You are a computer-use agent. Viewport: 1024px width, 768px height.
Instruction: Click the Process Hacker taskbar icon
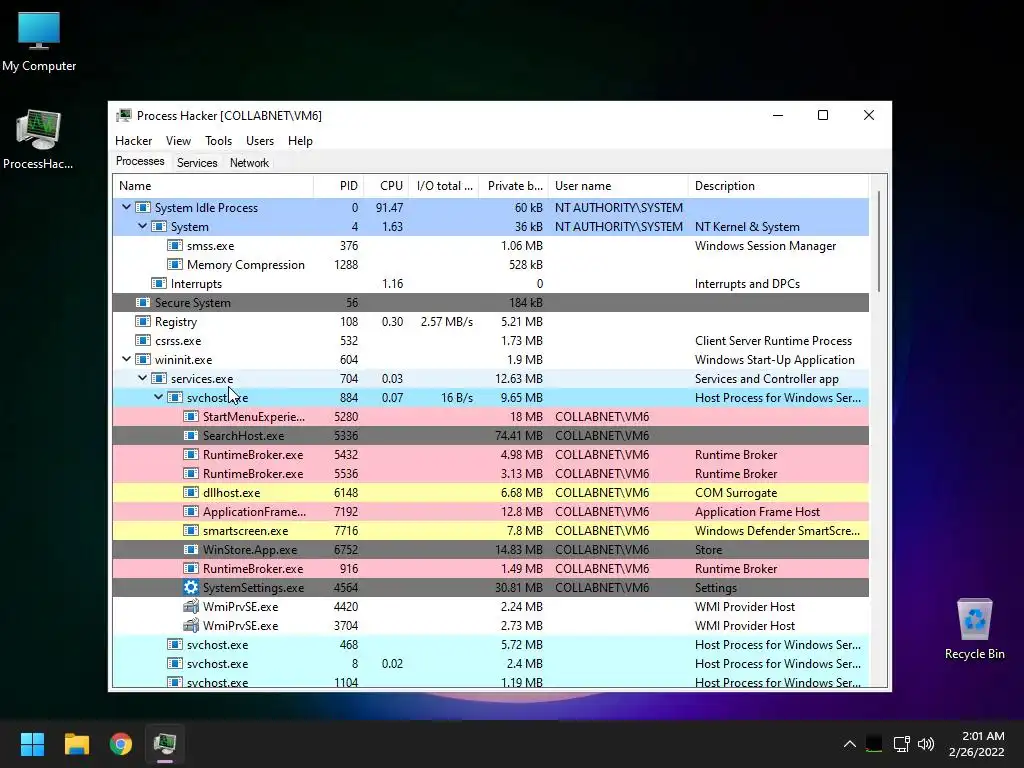(165, 743)
